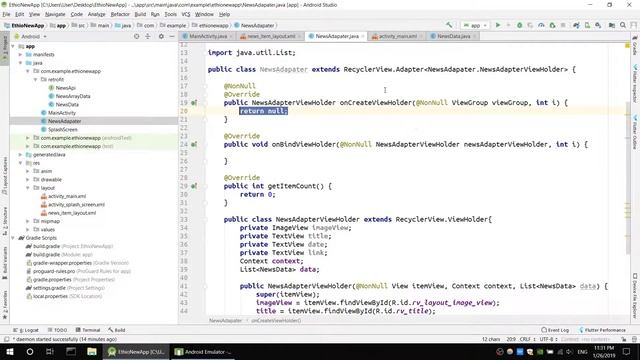Screen dimensions: 640x360
Task: Open the app run configuration dropdown
Action: [475, 25]
